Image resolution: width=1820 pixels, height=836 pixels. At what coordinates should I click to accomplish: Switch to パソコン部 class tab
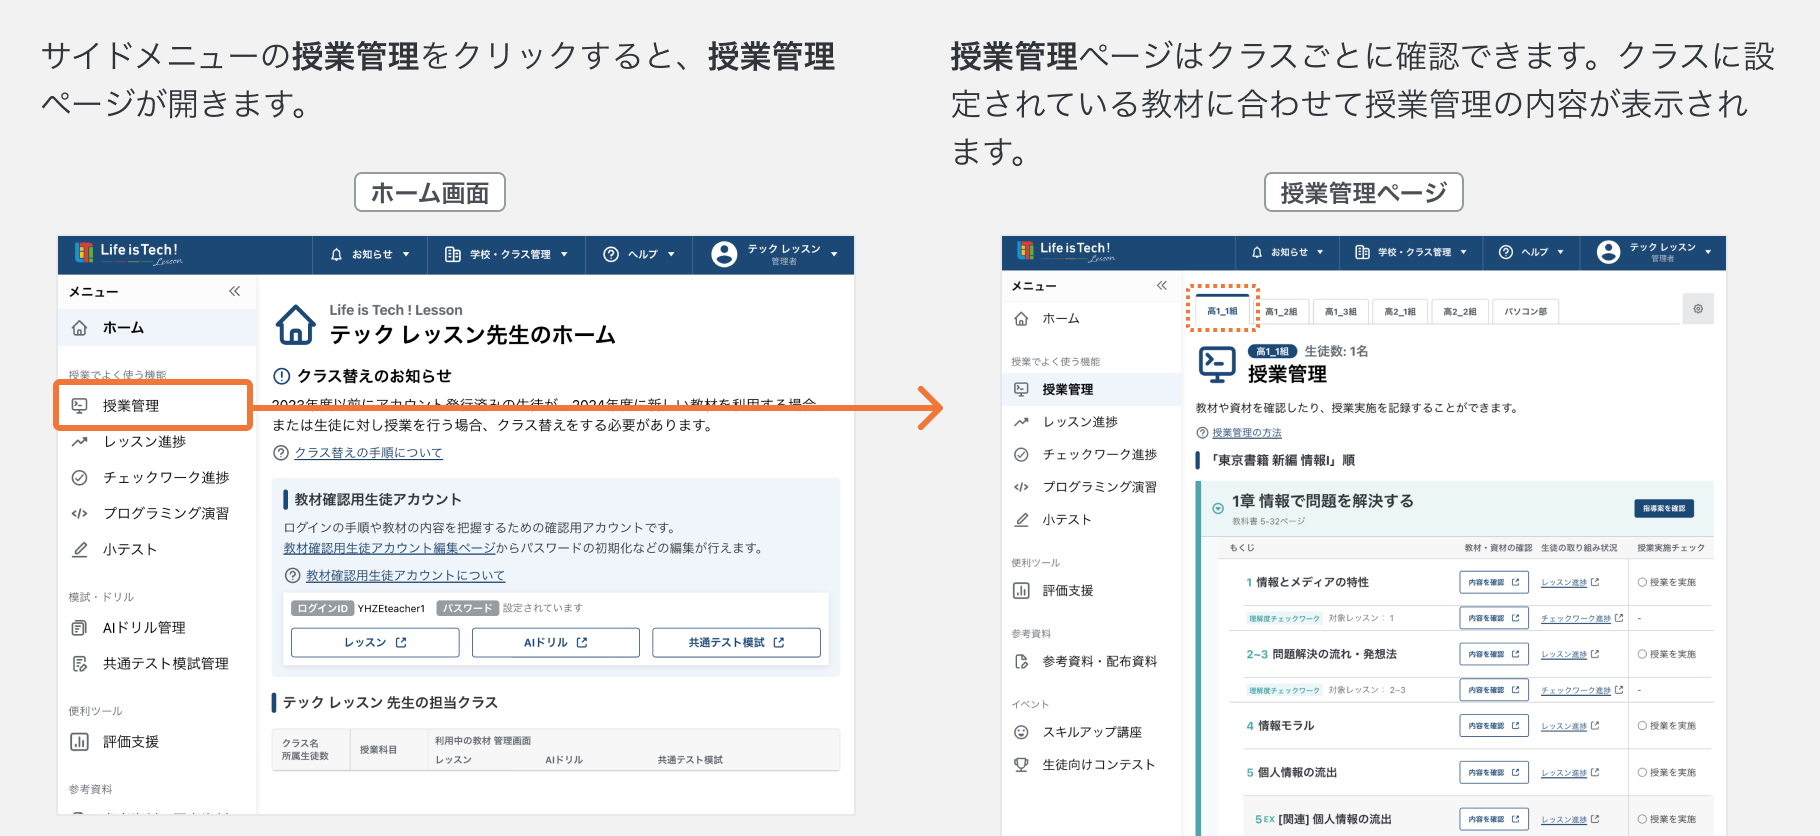[1526, 311]
